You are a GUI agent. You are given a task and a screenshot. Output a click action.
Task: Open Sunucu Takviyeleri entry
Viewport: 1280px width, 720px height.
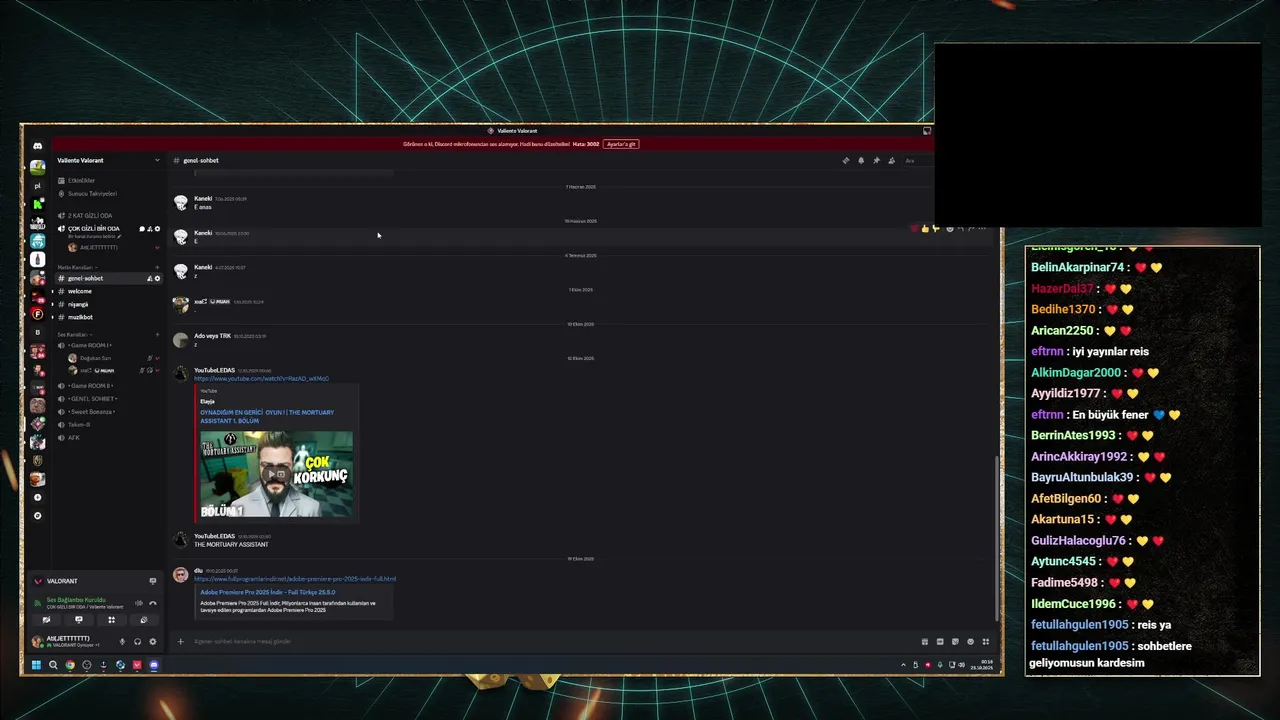pos(108,193)
